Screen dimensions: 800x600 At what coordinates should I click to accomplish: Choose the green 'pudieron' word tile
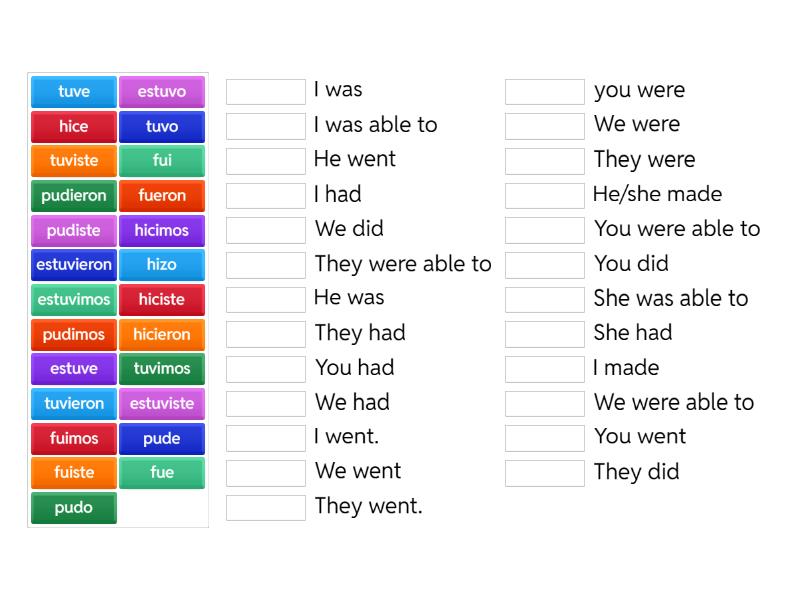point(74,196)
